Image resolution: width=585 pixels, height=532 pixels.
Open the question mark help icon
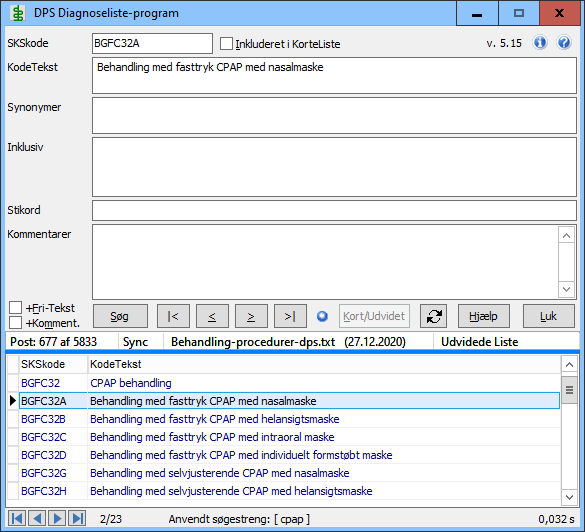pyautogui.click(x=564, y=43)
